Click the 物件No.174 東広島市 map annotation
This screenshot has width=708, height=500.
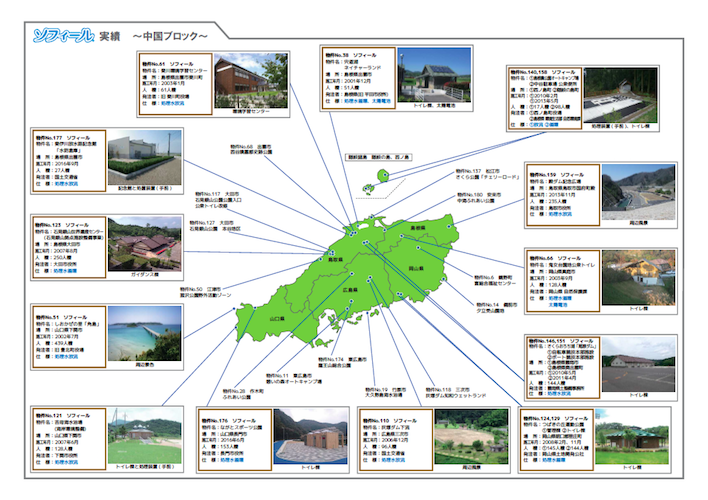click(332, 361)
